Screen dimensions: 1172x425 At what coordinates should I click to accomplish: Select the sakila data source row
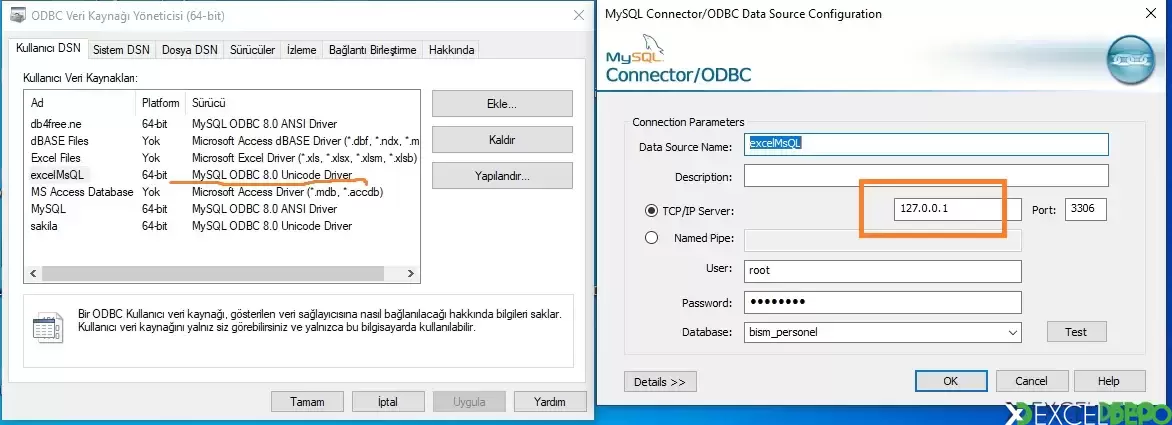coord(222,226)
